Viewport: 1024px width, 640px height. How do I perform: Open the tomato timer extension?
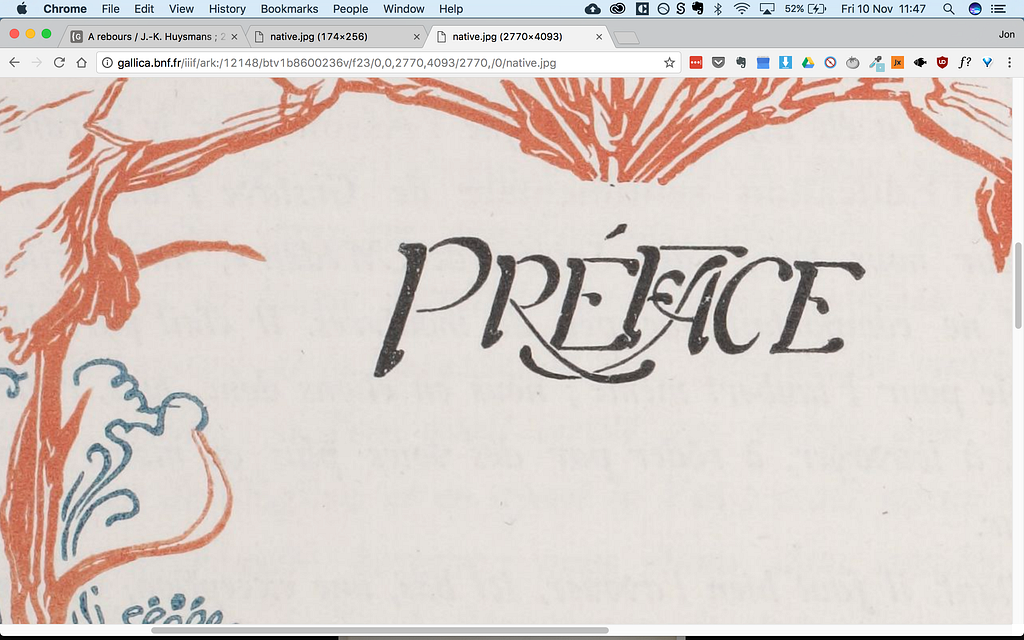(852, 63)
